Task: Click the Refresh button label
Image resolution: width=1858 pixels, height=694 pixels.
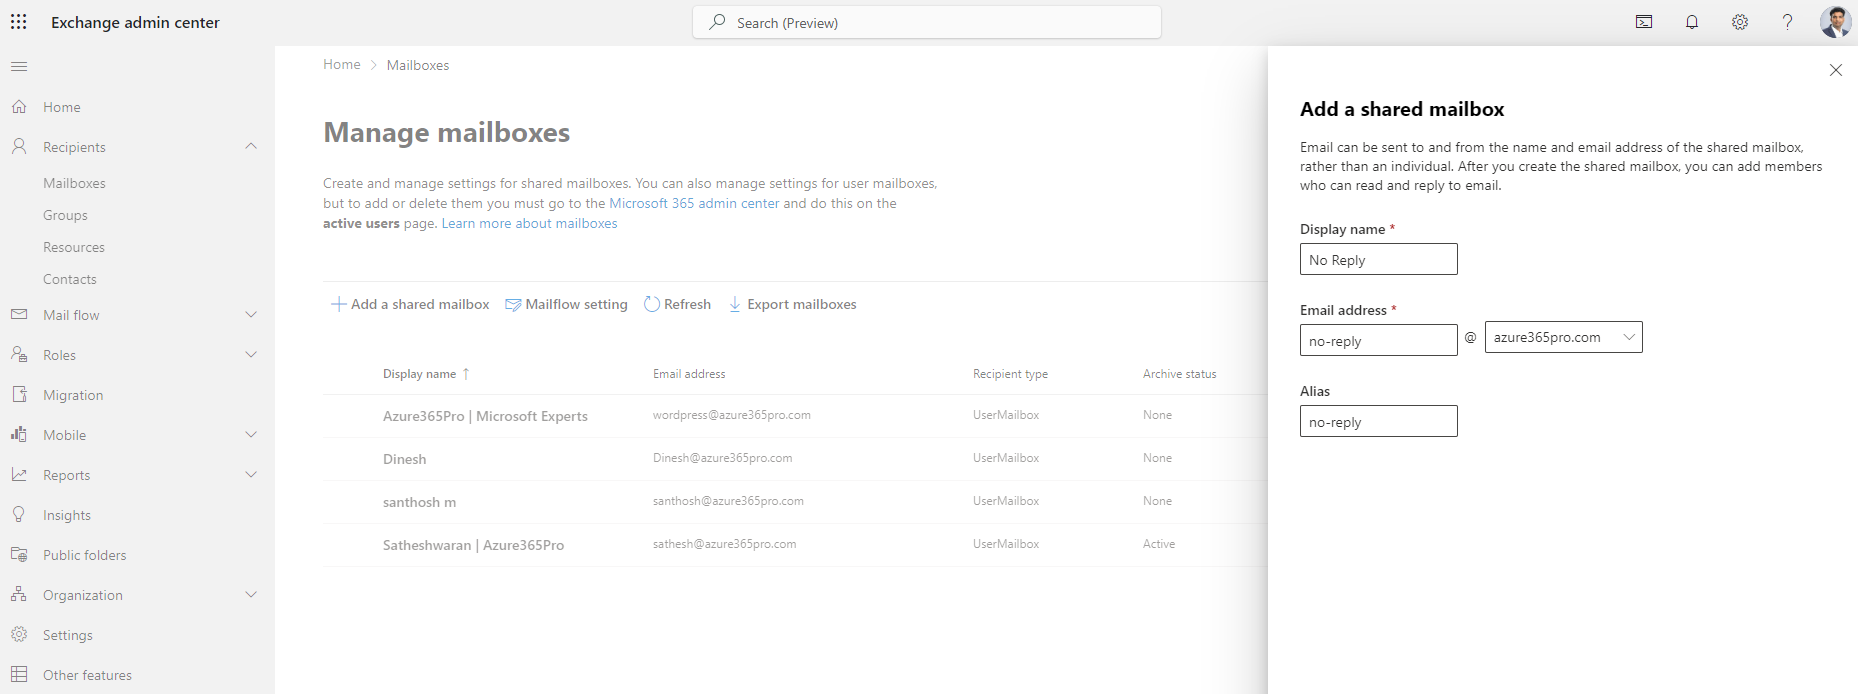Action: [688, 304]
